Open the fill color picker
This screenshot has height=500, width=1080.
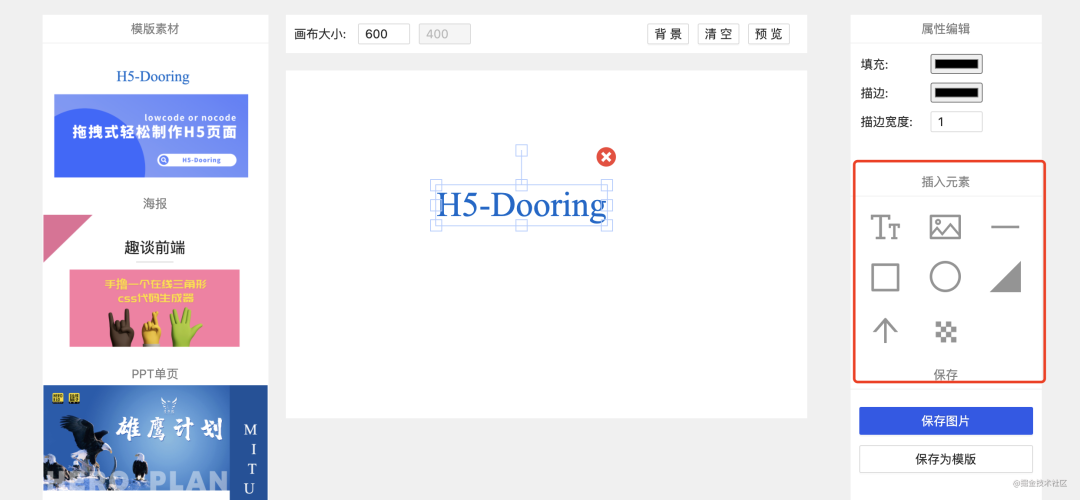[956, 64]
